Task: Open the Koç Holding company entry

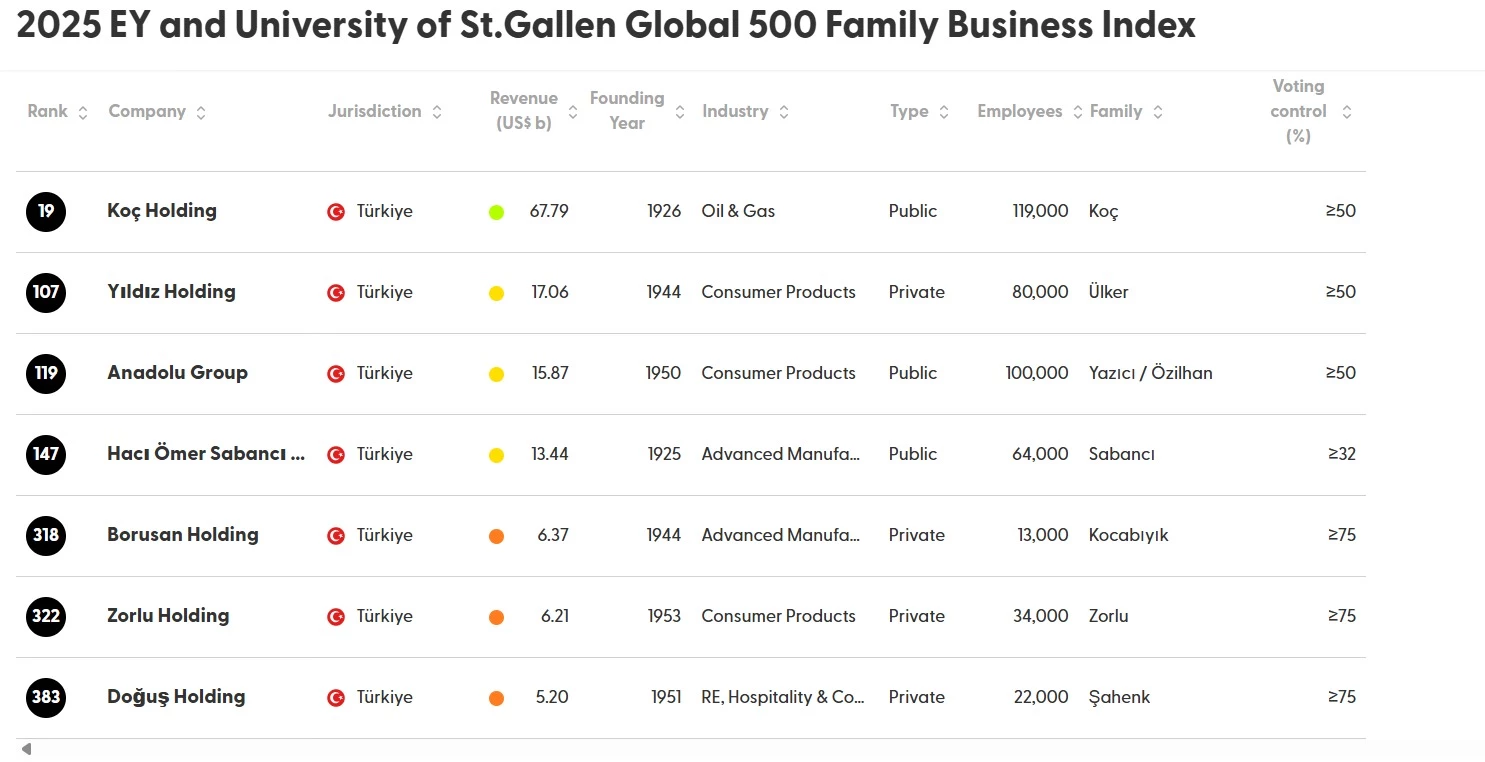Action: point(162,211)
